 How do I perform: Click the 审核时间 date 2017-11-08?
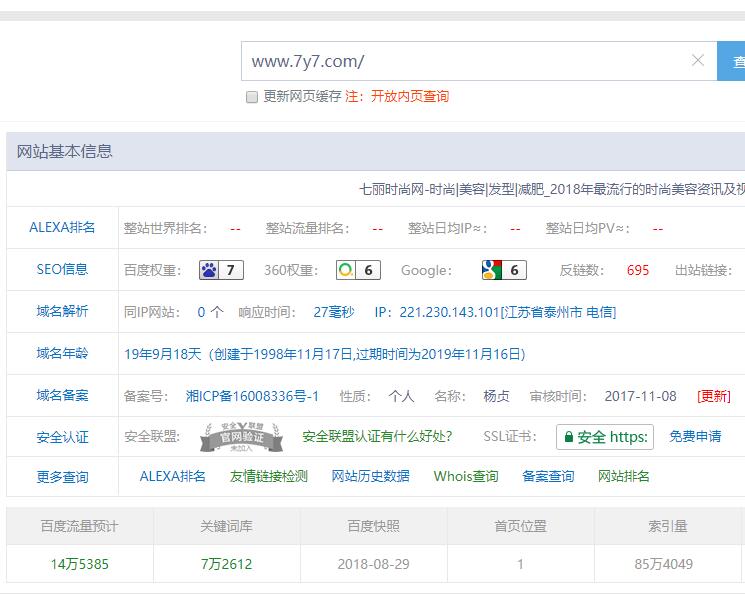pyautogui.click(x=640, y=396)
